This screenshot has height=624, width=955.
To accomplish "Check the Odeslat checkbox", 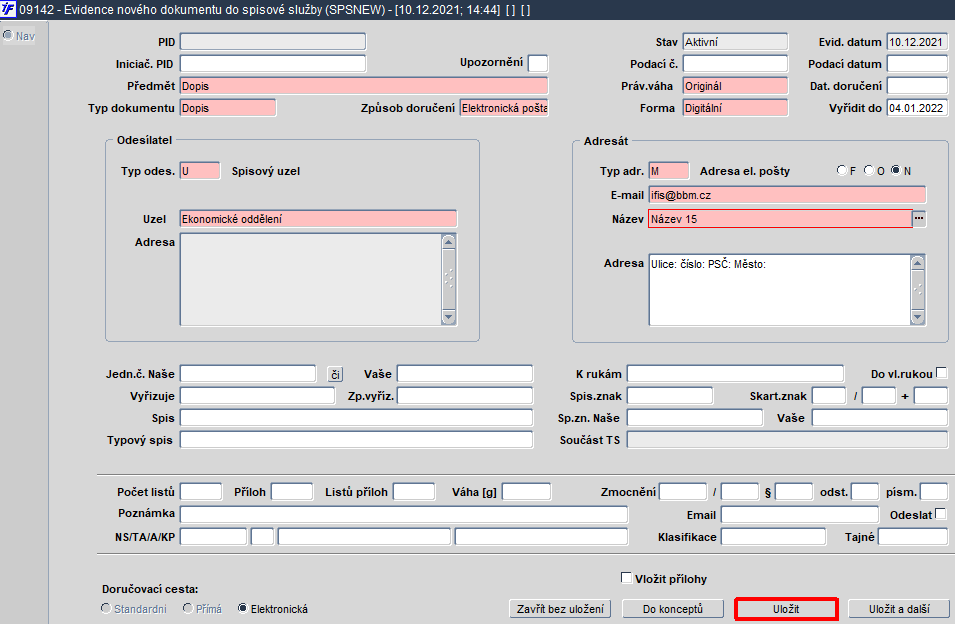I will point(941,514).
